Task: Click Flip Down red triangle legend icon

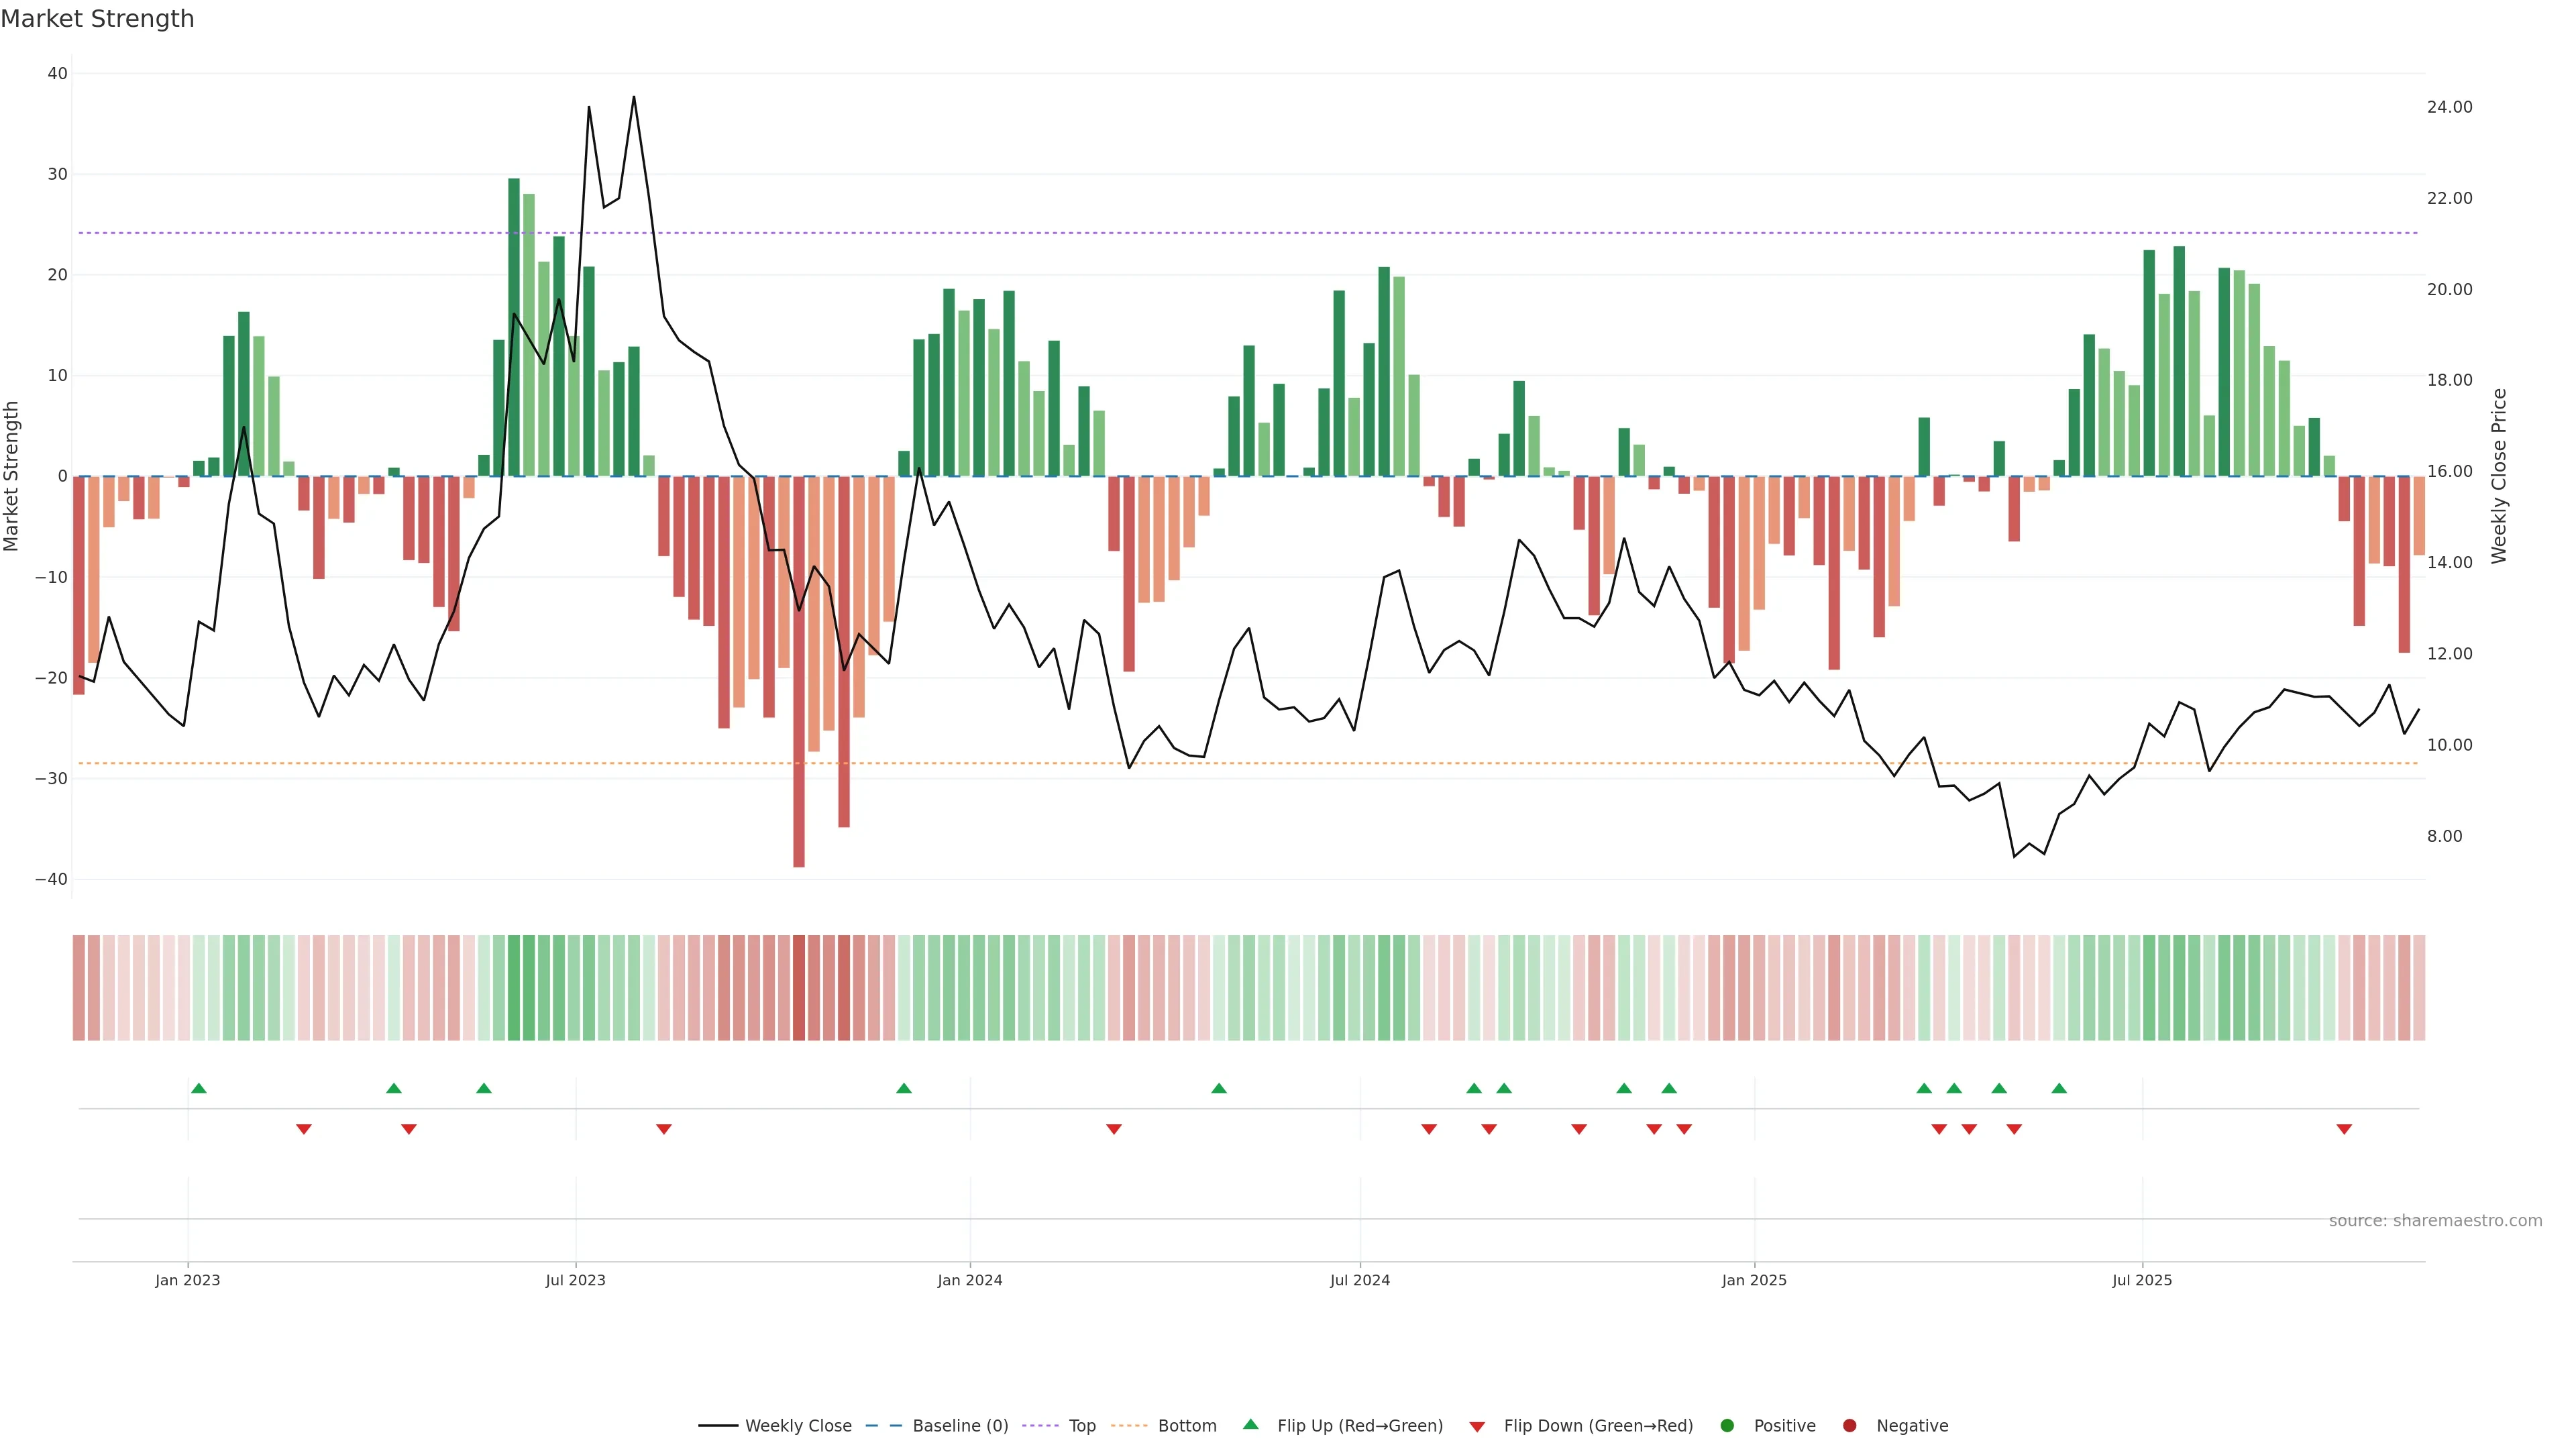Action: [x=1477, y=1427]
